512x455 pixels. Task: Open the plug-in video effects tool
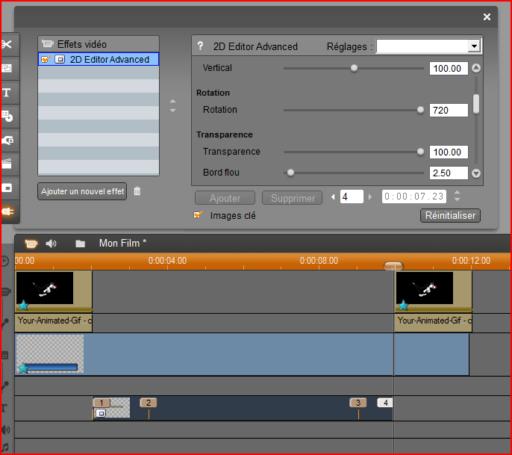coord(7,211)
